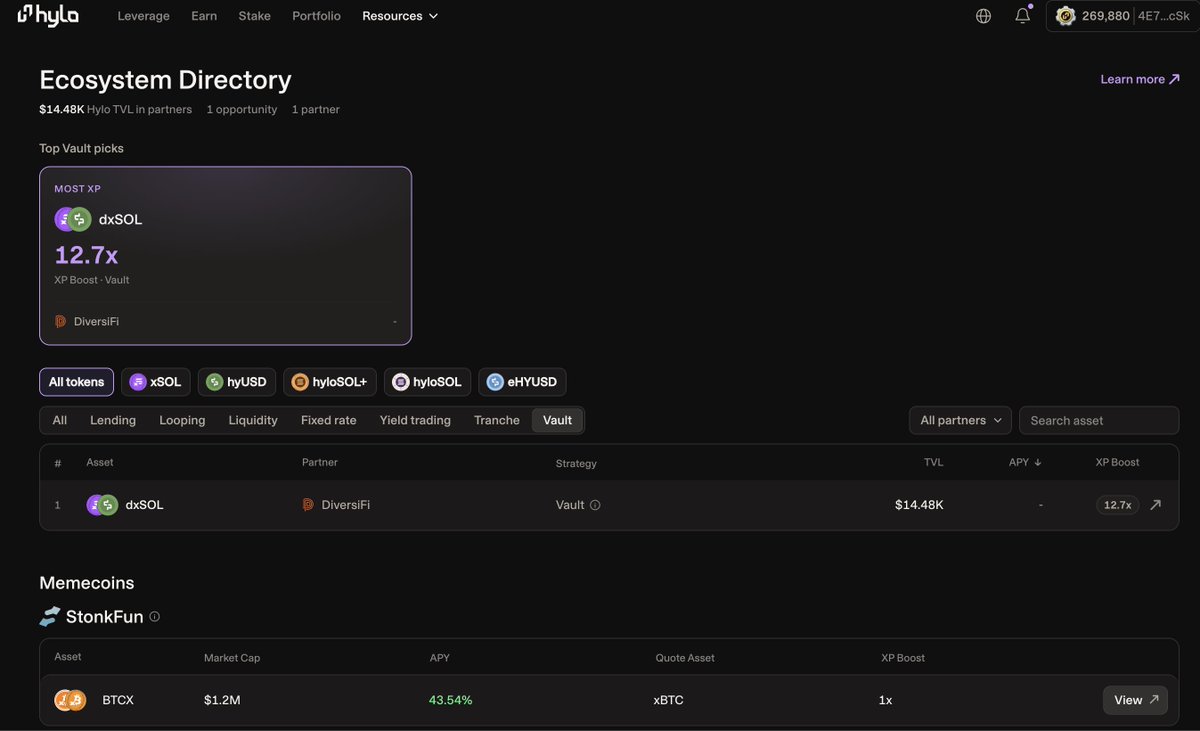
Task: Sort by the APY column arrow
Action: 1038,462
